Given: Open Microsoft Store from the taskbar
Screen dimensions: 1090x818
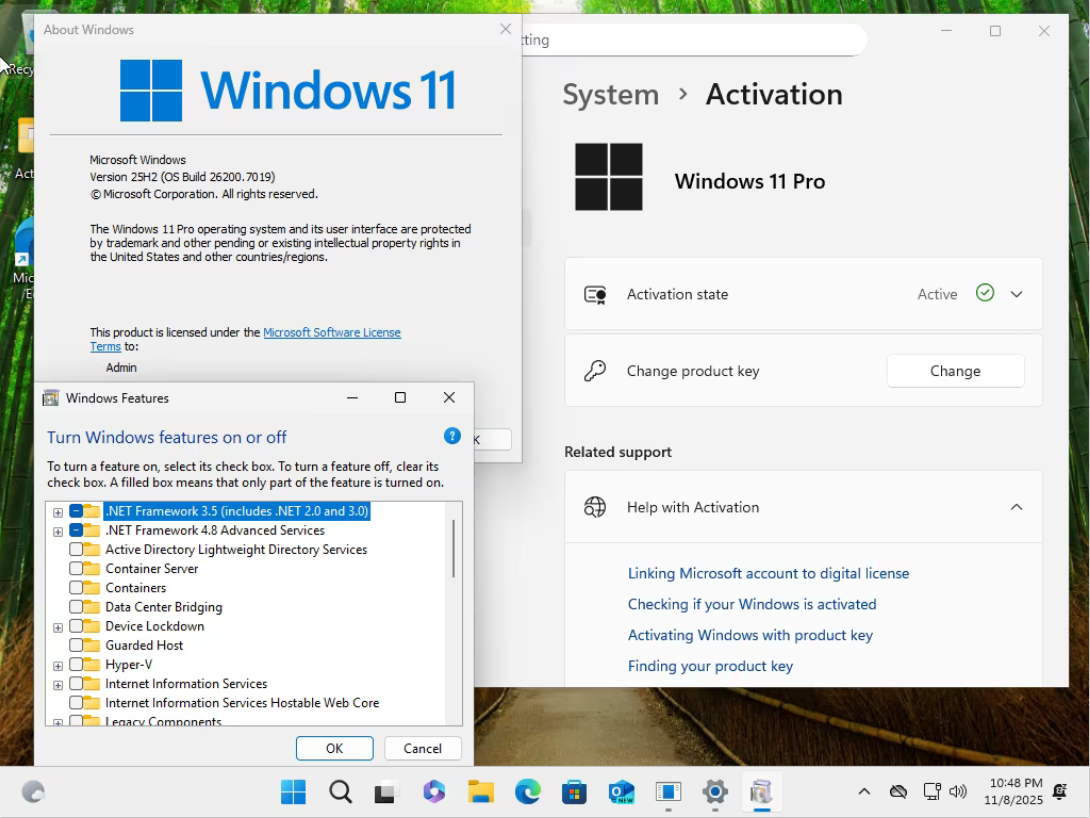Looking at the screenshot, I should click(574, 793).
